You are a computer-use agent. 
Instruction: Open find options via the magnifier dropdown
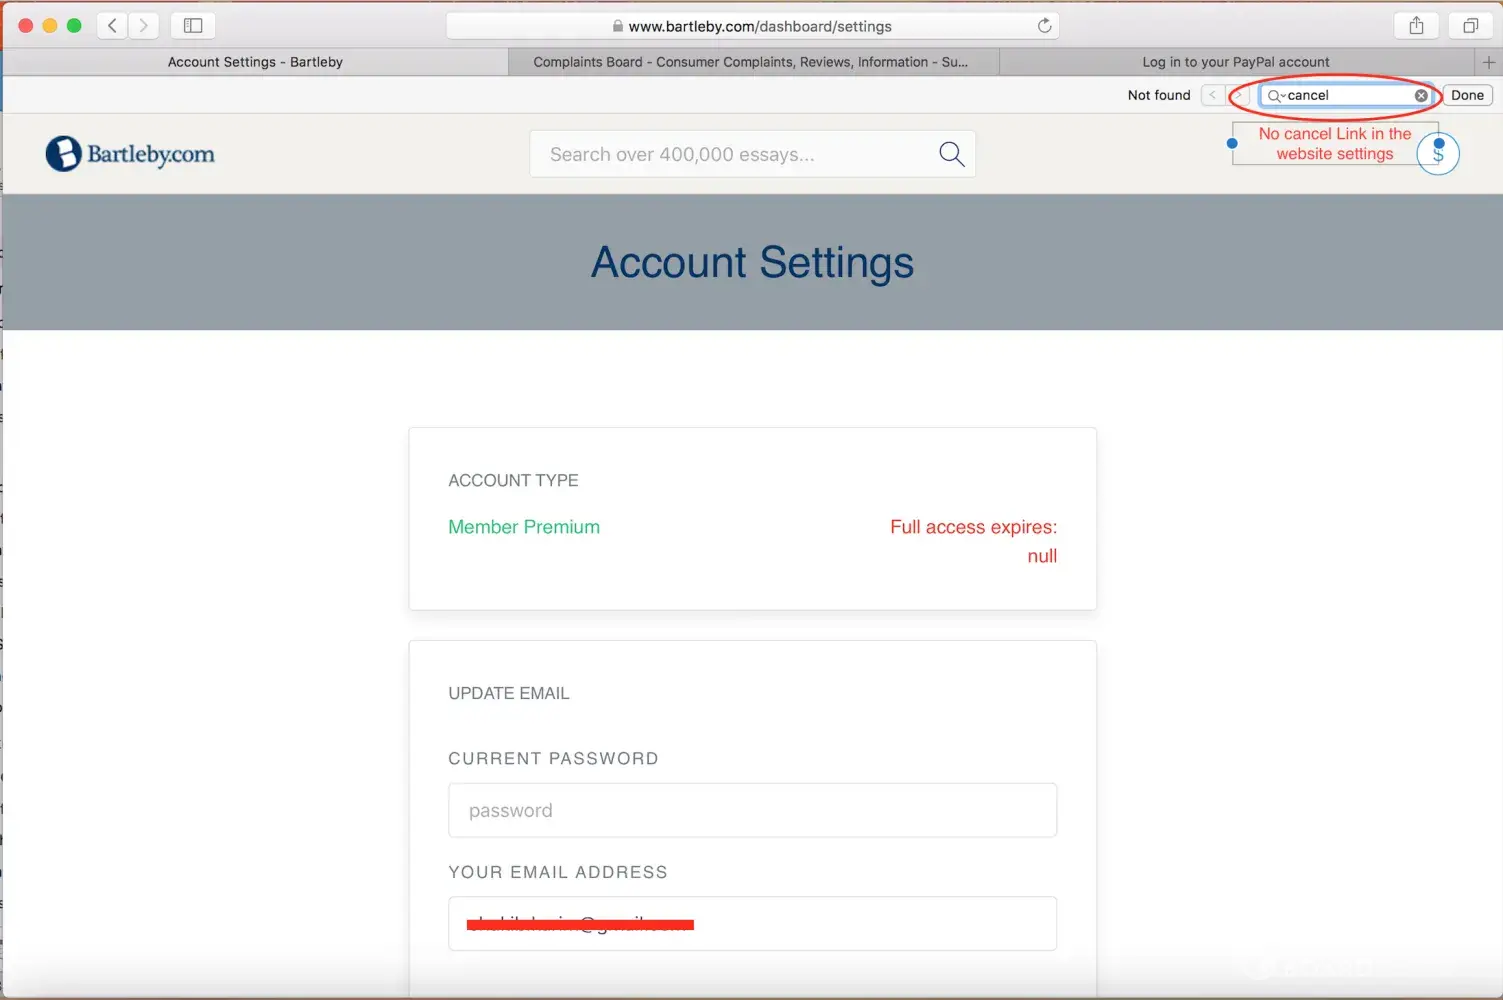click(1276, 96)
